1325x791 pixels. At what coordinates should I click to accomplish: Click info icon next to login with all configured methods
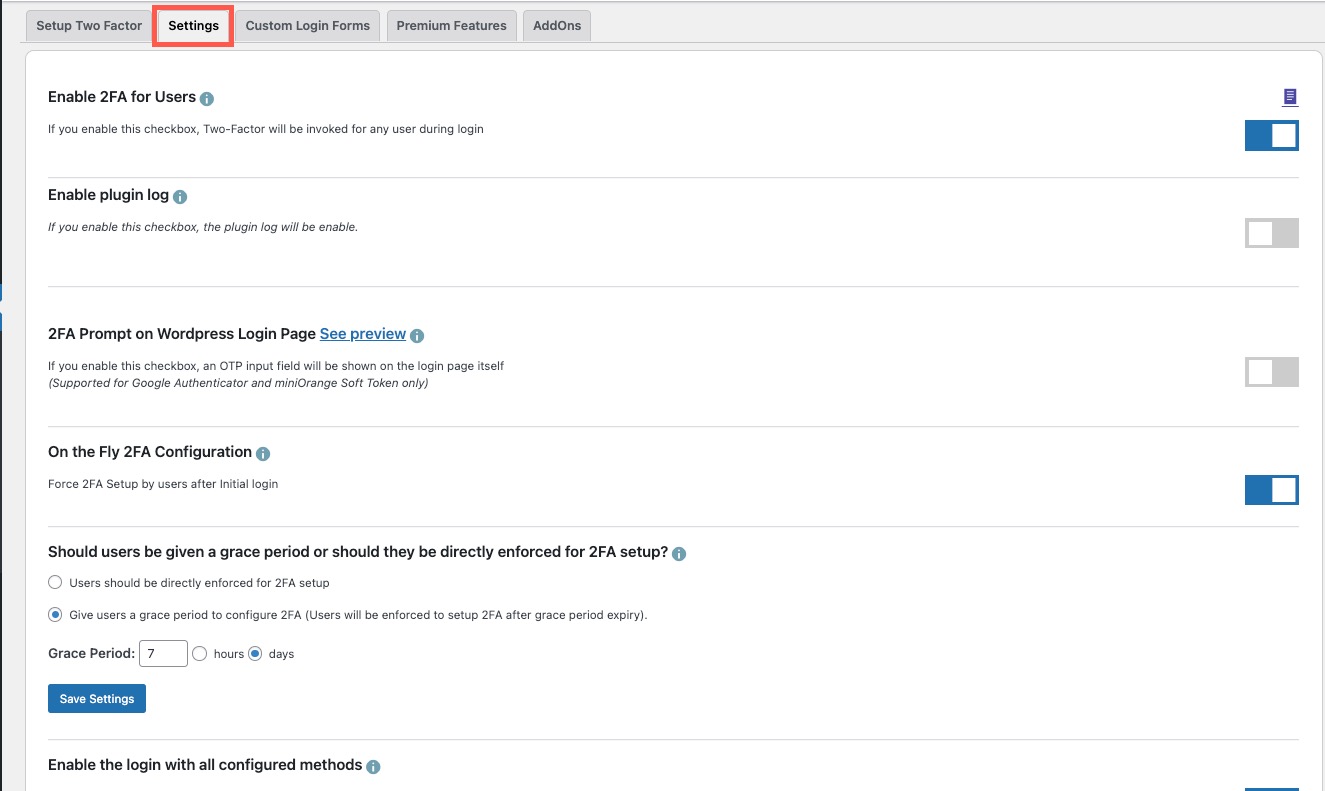click(373, 767)
